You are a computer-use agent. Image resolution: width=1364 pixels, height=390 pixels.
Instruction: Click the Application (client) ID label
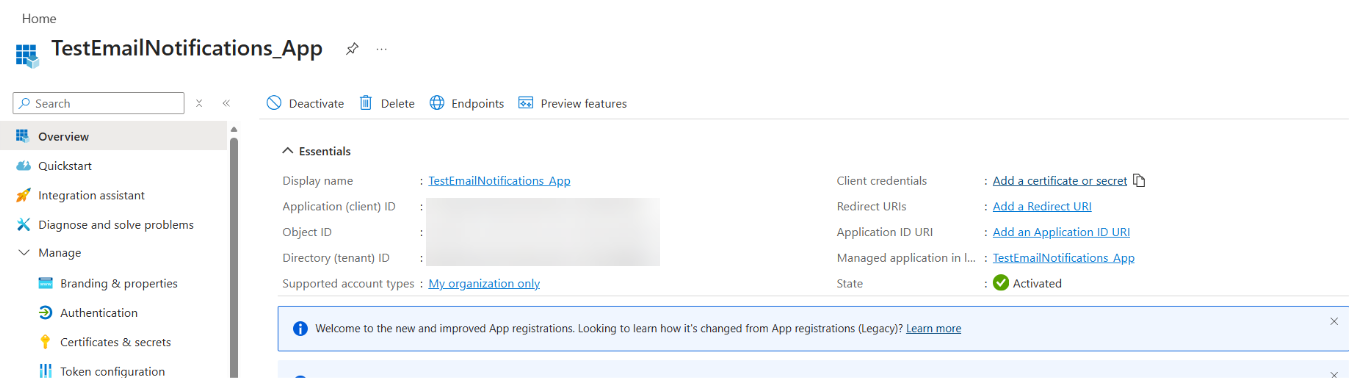tap(339, 206)
